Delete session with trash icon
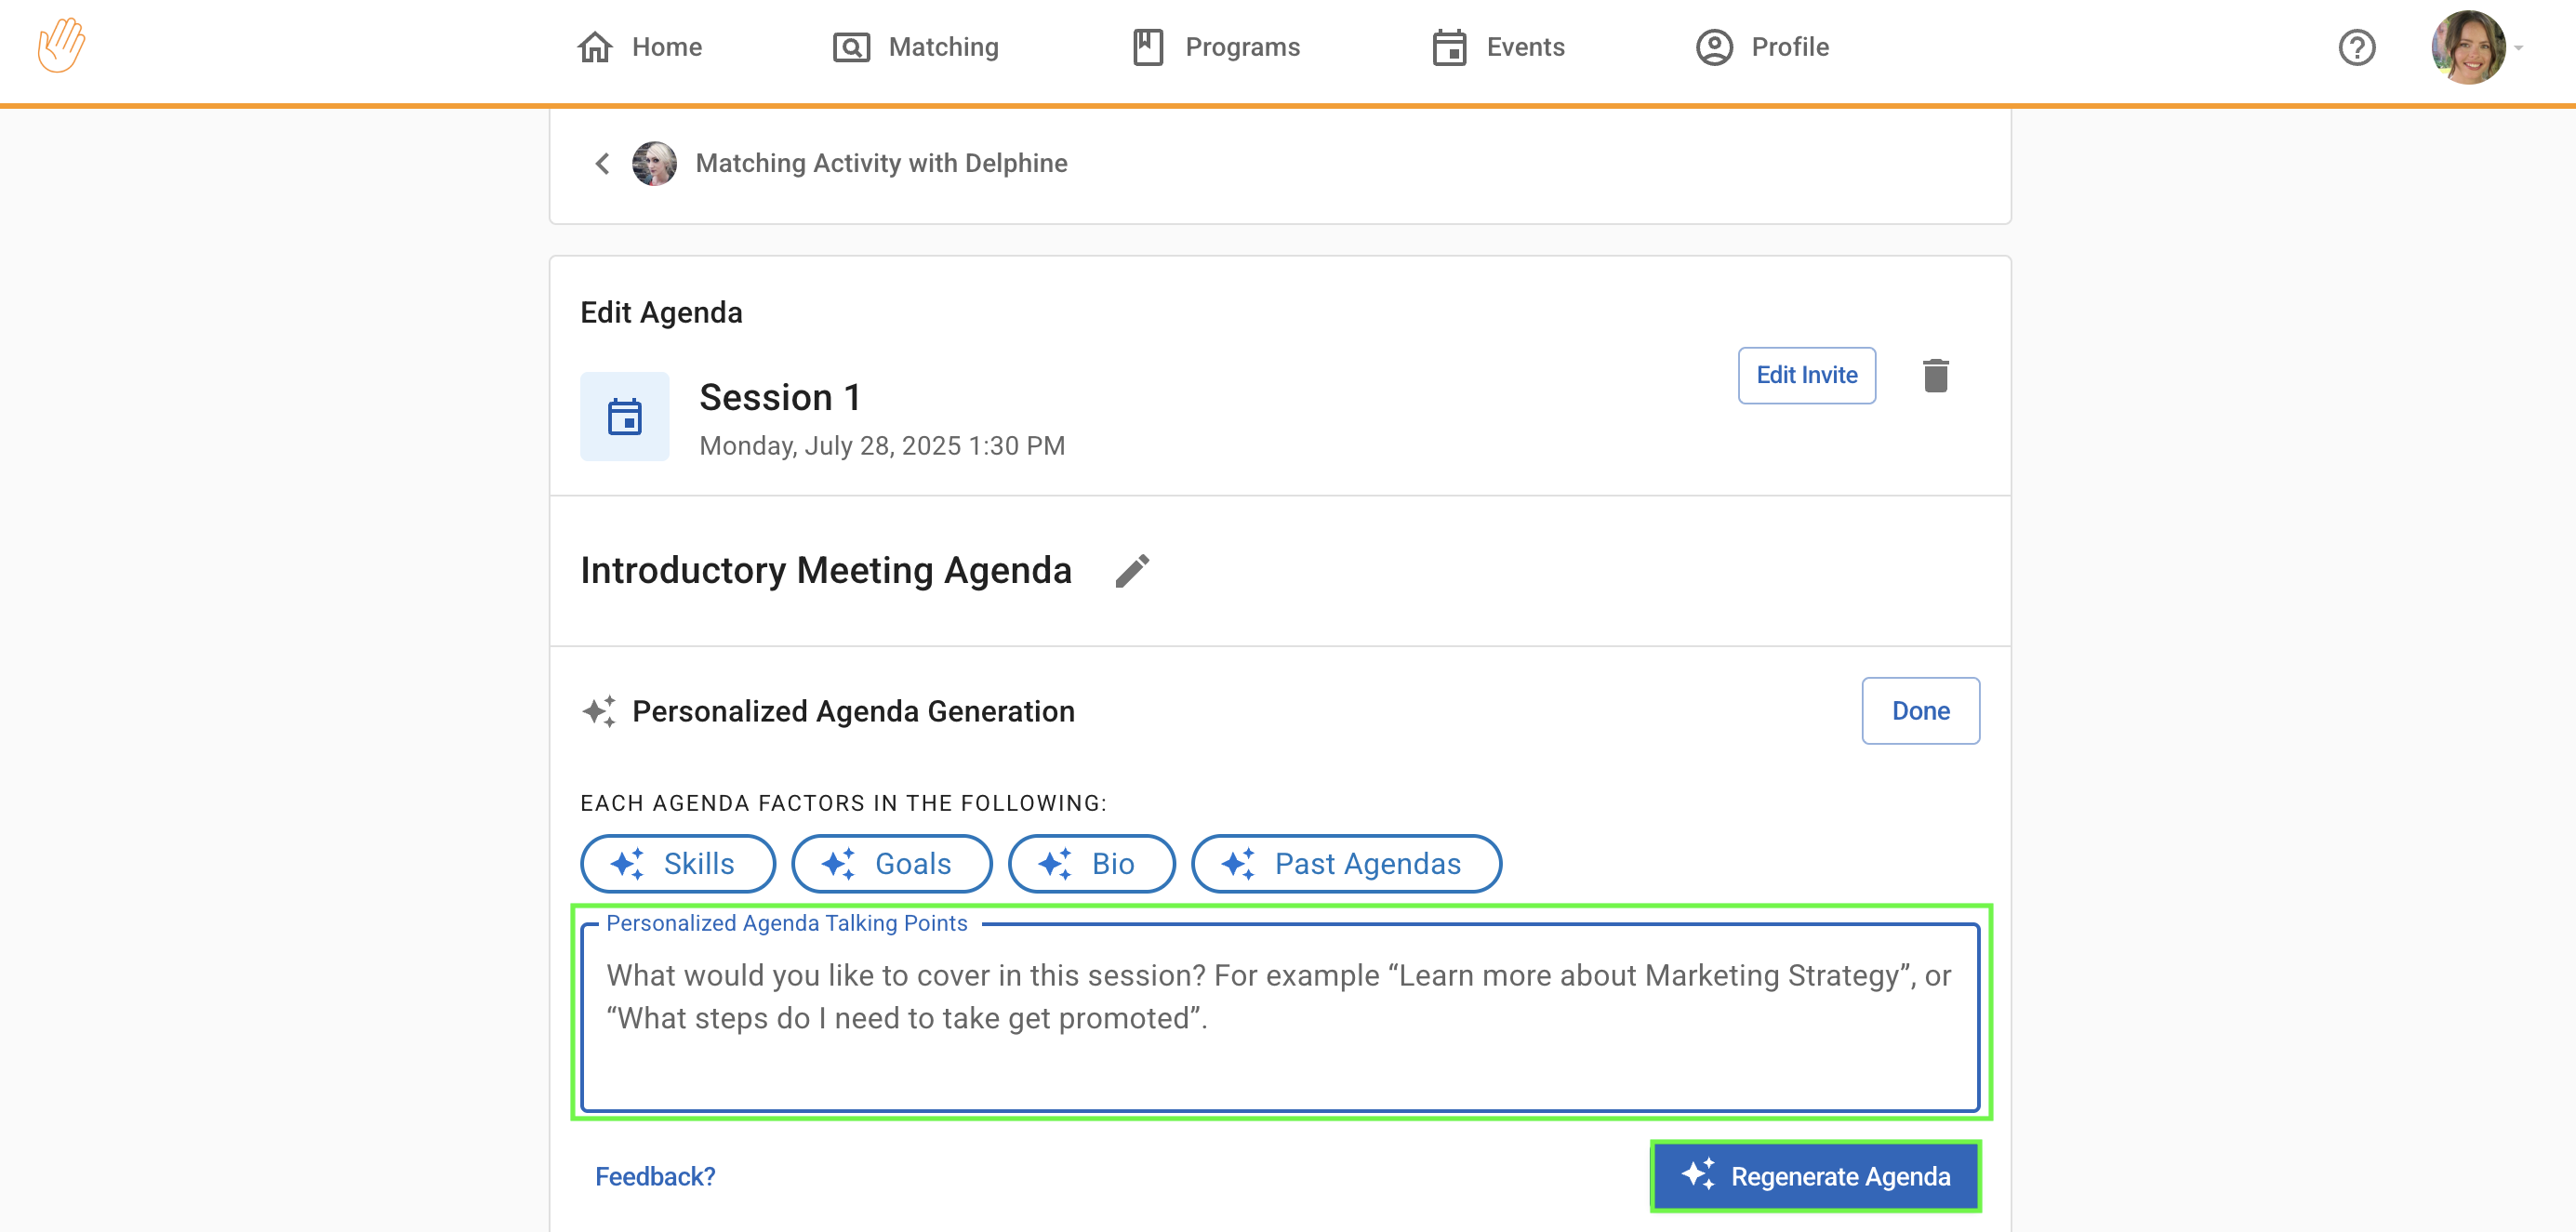The width and height of the screenshot is (2576, 1232). click(x=1935, y=375)
